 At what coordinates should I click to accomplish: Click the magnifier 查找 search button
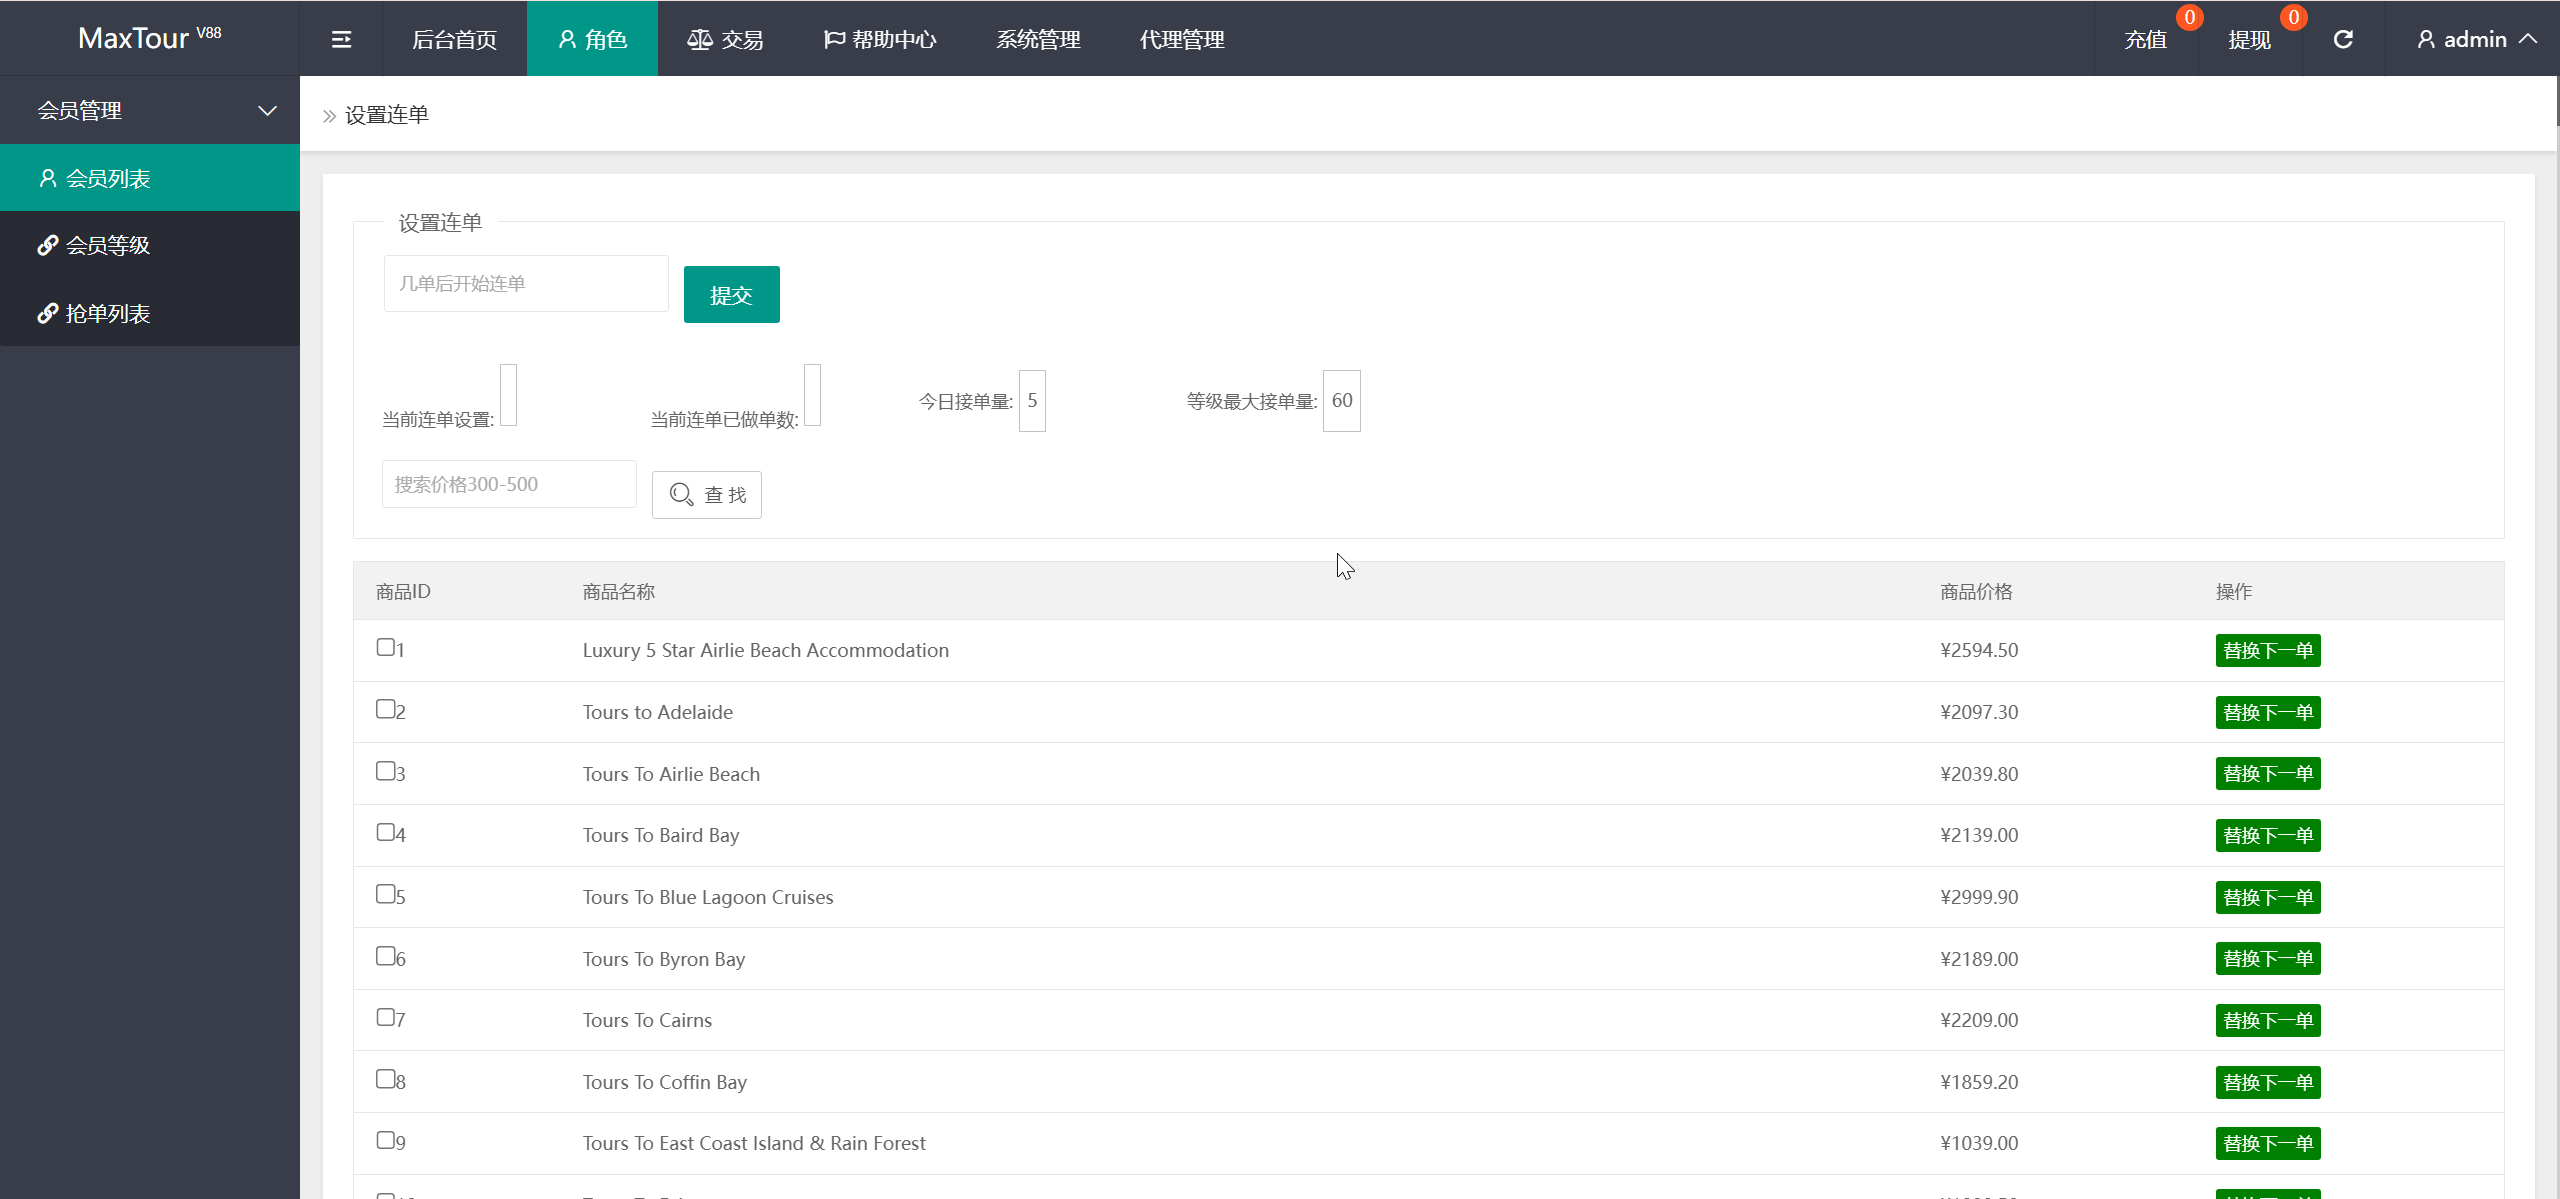click(707, 495)
